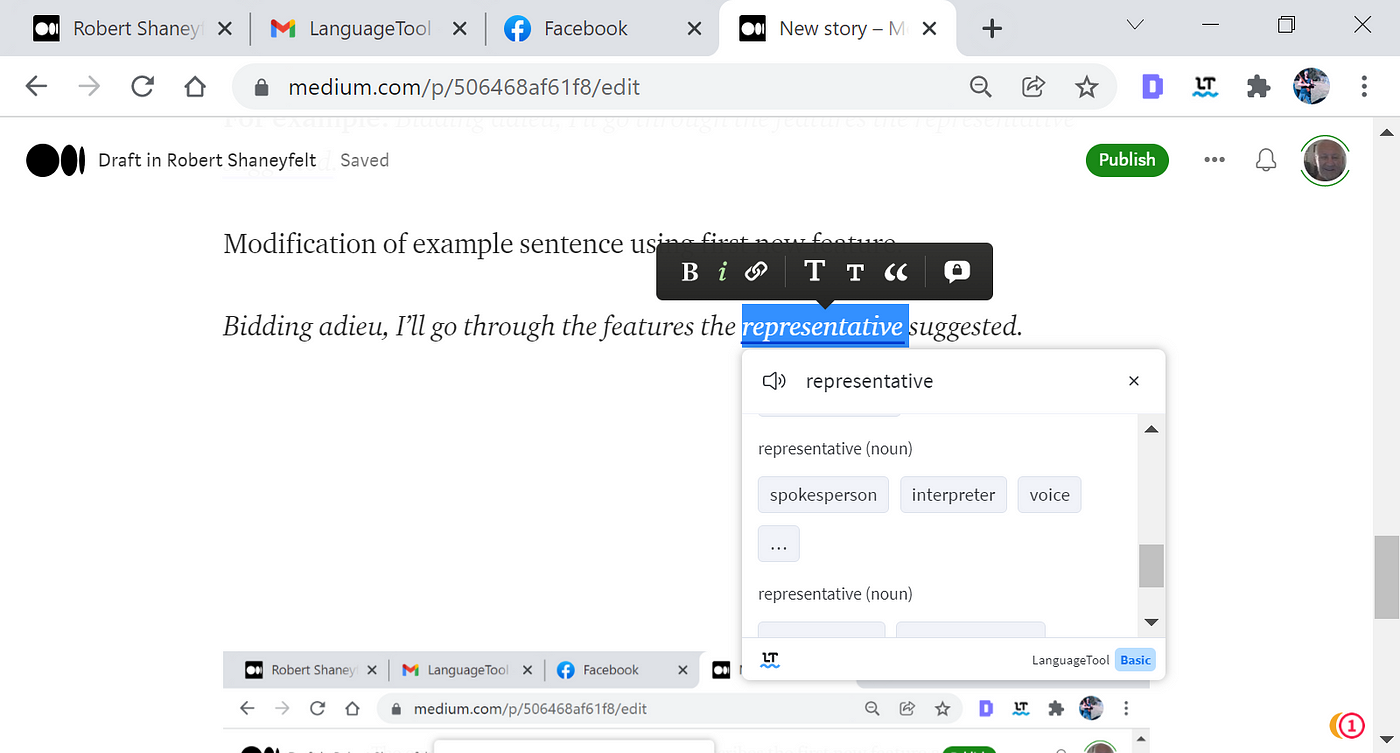Close the LanguageTool Gmail tab
Screen dimensions: 1400x753
pyautogui.click(x=460, y=29)
